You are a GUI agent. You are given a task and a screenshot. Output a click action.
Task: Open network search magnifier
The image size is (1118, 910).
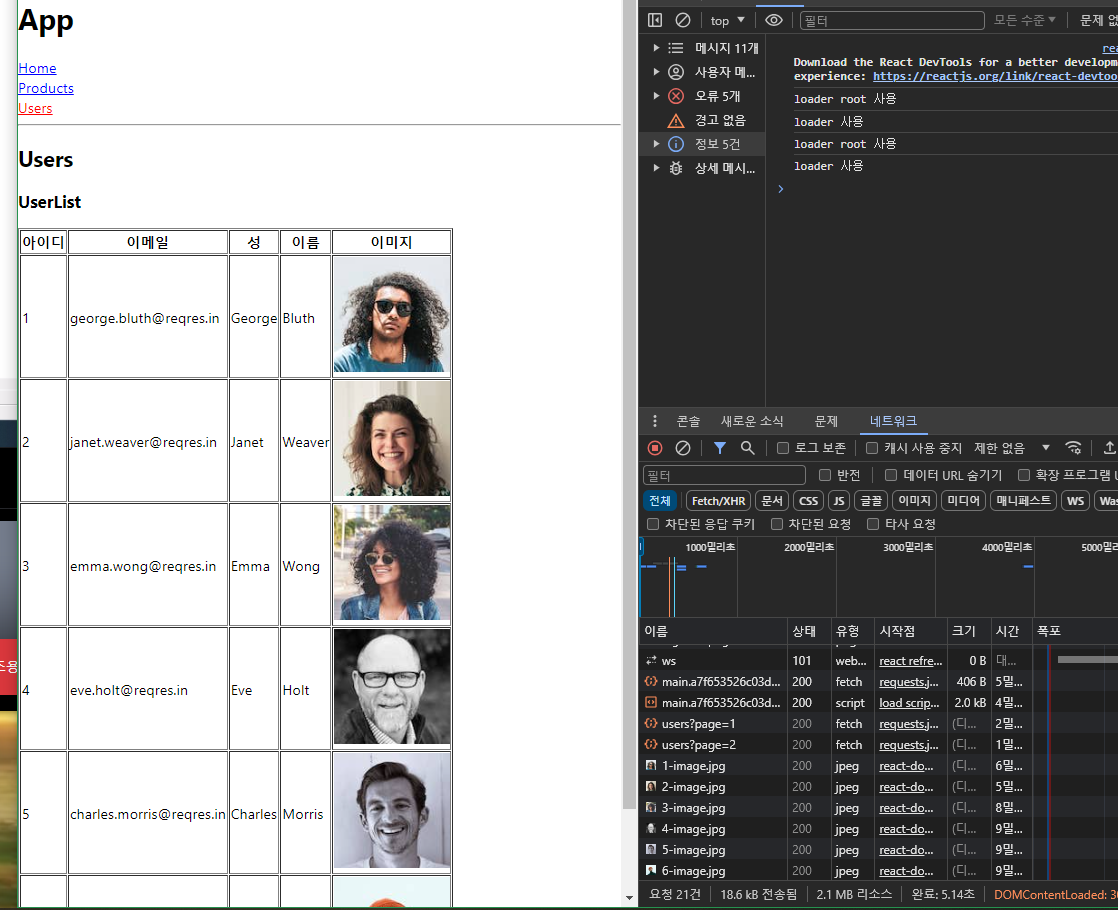(747, 448)
